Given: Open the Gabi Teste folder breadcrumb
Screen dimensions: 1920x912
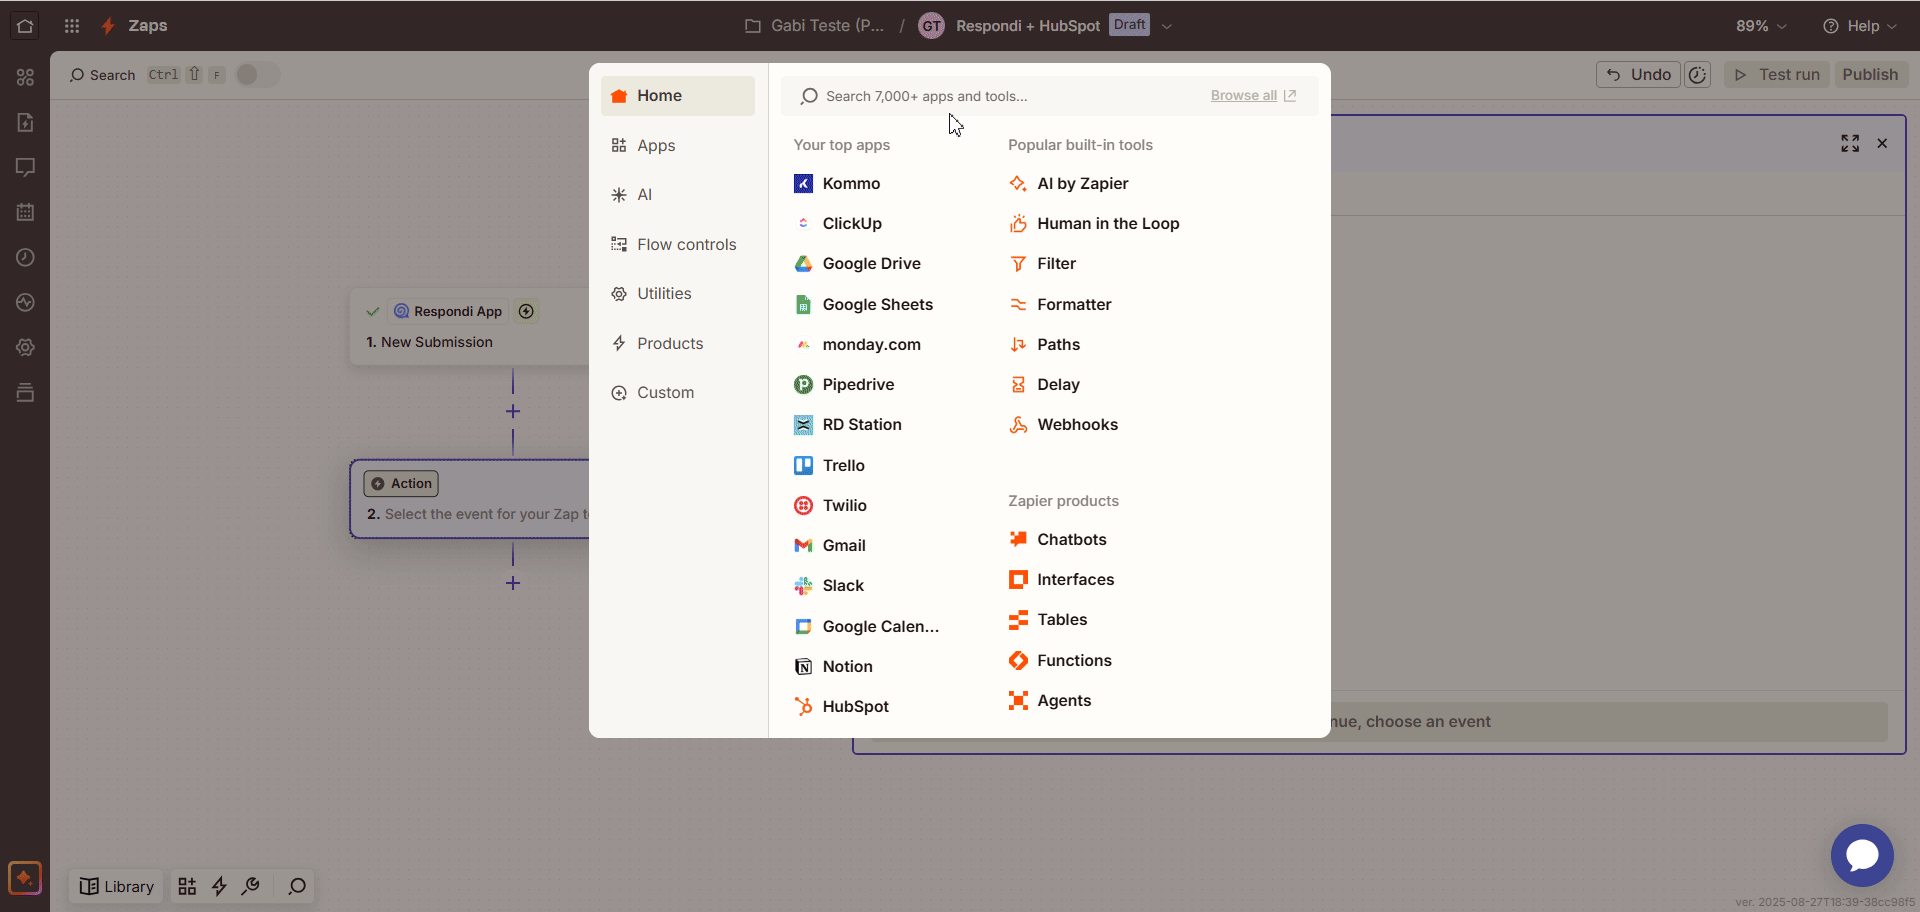Looking at the screenshot, I should [x=815, y=26].
